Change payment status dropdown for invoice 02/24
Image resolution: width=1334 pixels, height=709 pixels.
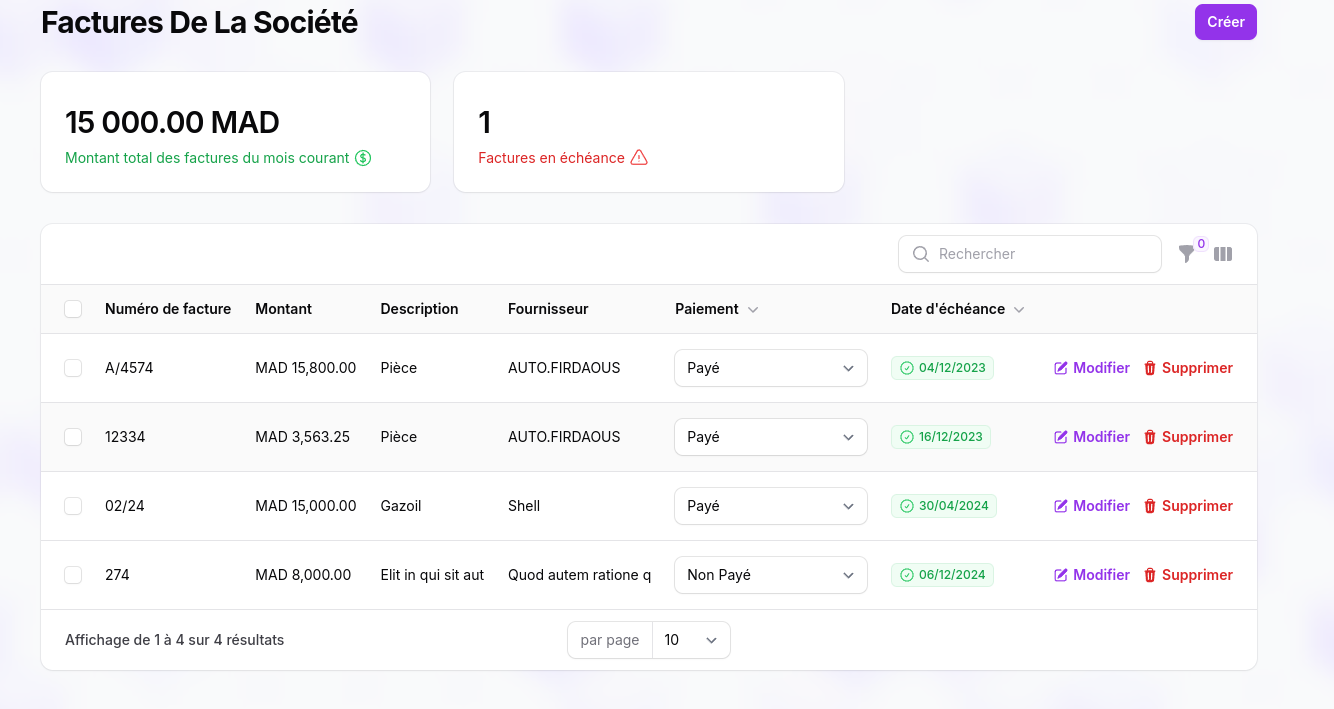click(x=770, y=506)
